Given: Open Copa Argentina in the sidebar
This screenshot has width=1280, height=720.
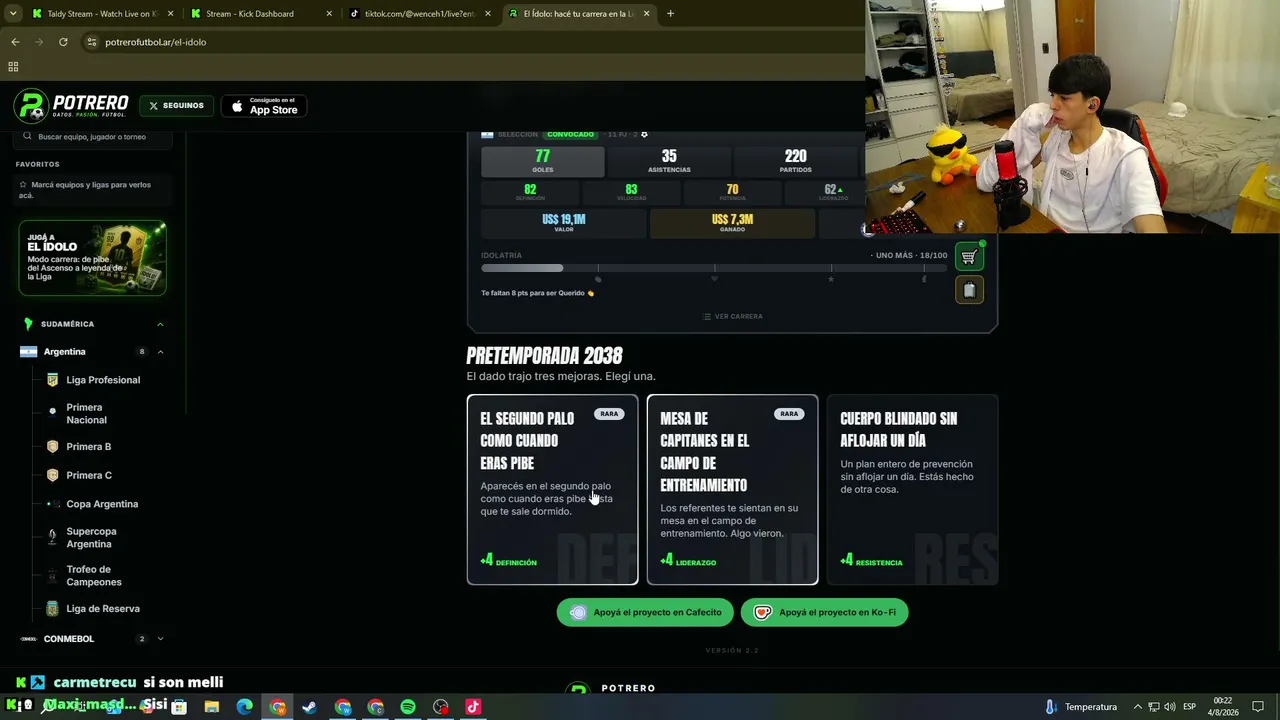Looking at the screenshot, I should [102, 504].
